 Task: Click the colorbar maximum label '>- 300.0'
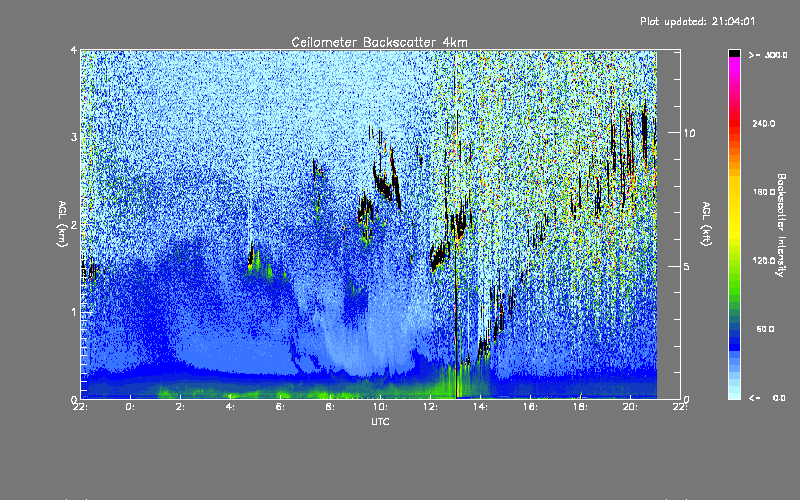click(768, 55)
